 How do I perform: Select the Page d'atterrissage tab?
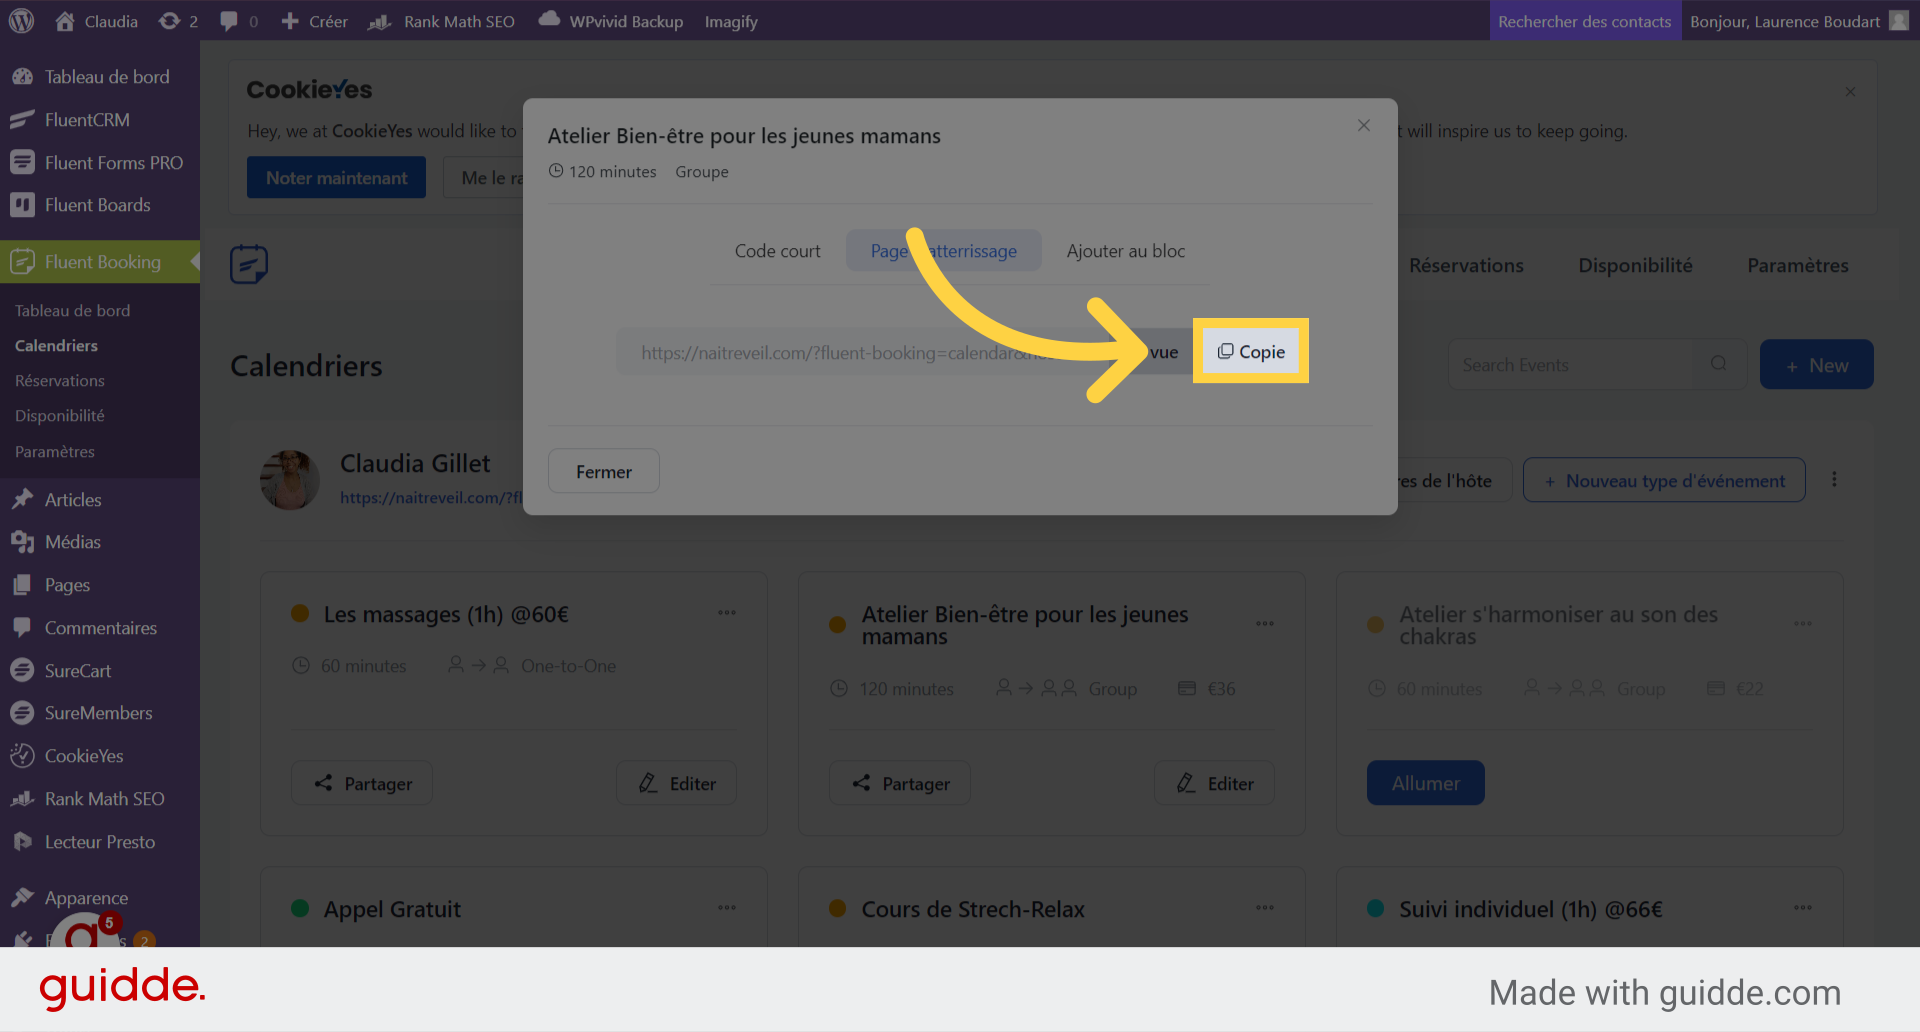[944, 251]
